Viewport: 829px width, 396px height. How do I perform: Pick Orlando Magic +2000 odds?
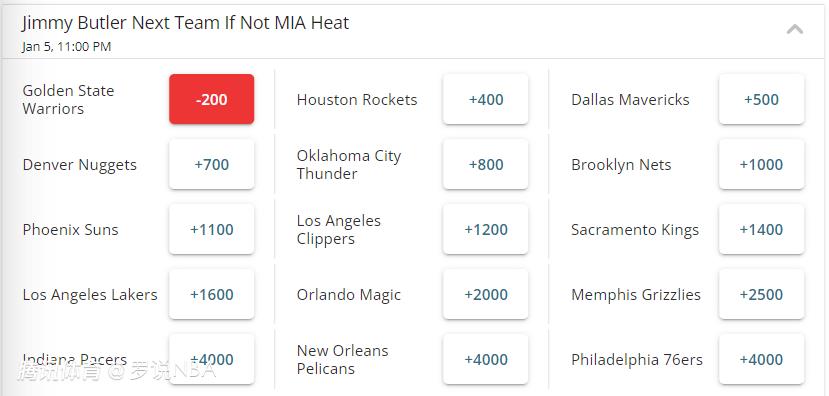coord(485,294)
